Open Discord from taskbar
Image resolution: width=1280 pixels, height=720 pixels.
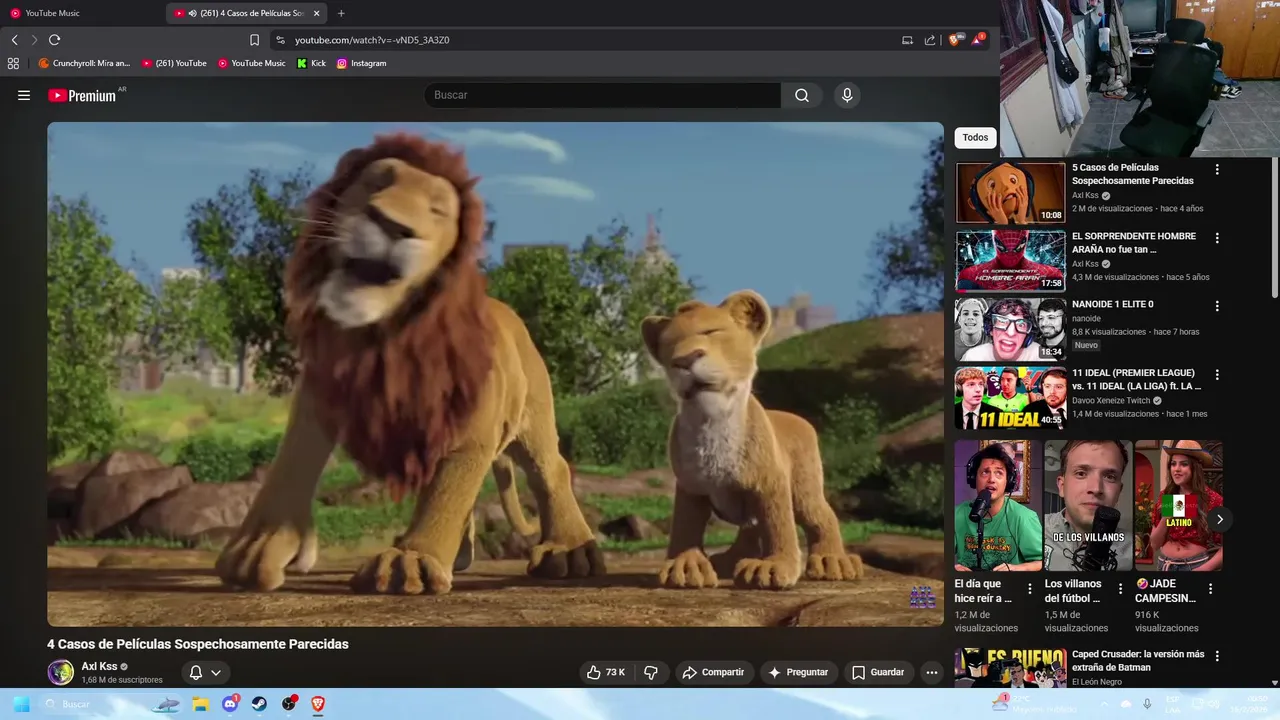[x=230, y=704]
